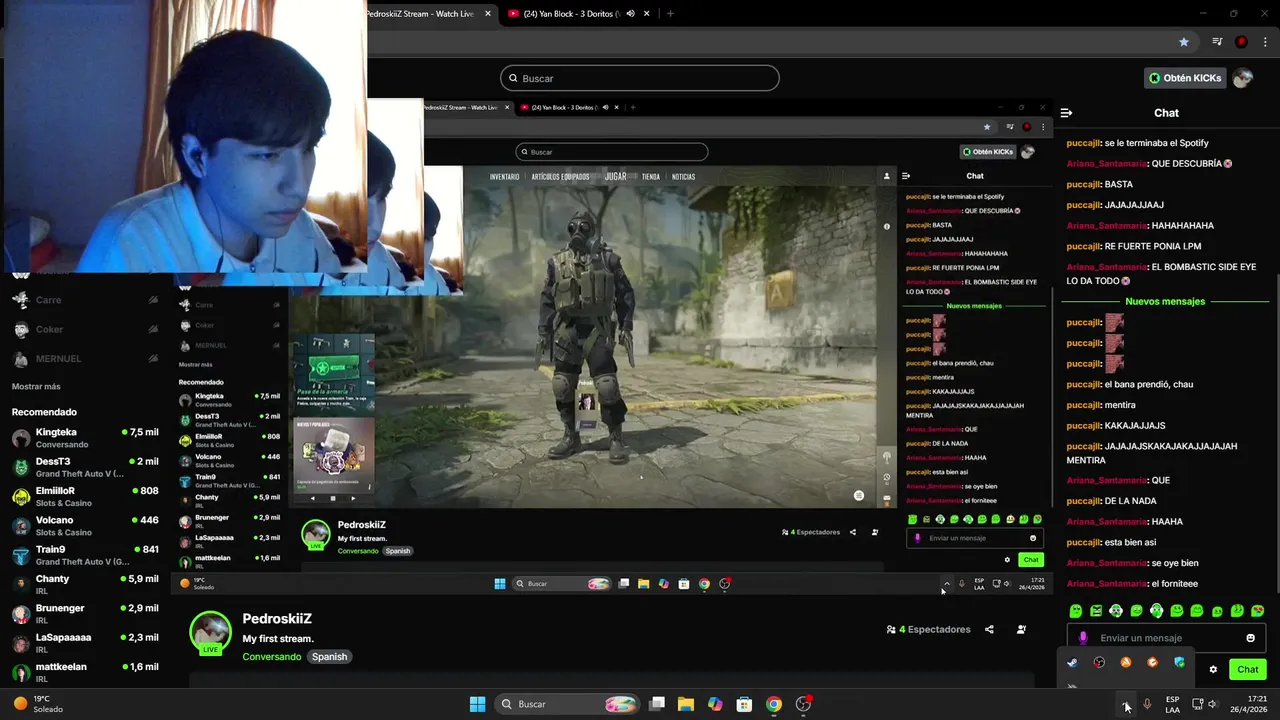Open recommended channel LaSapaaaaa
1280x720 pixels.
[x=85, y=643]
